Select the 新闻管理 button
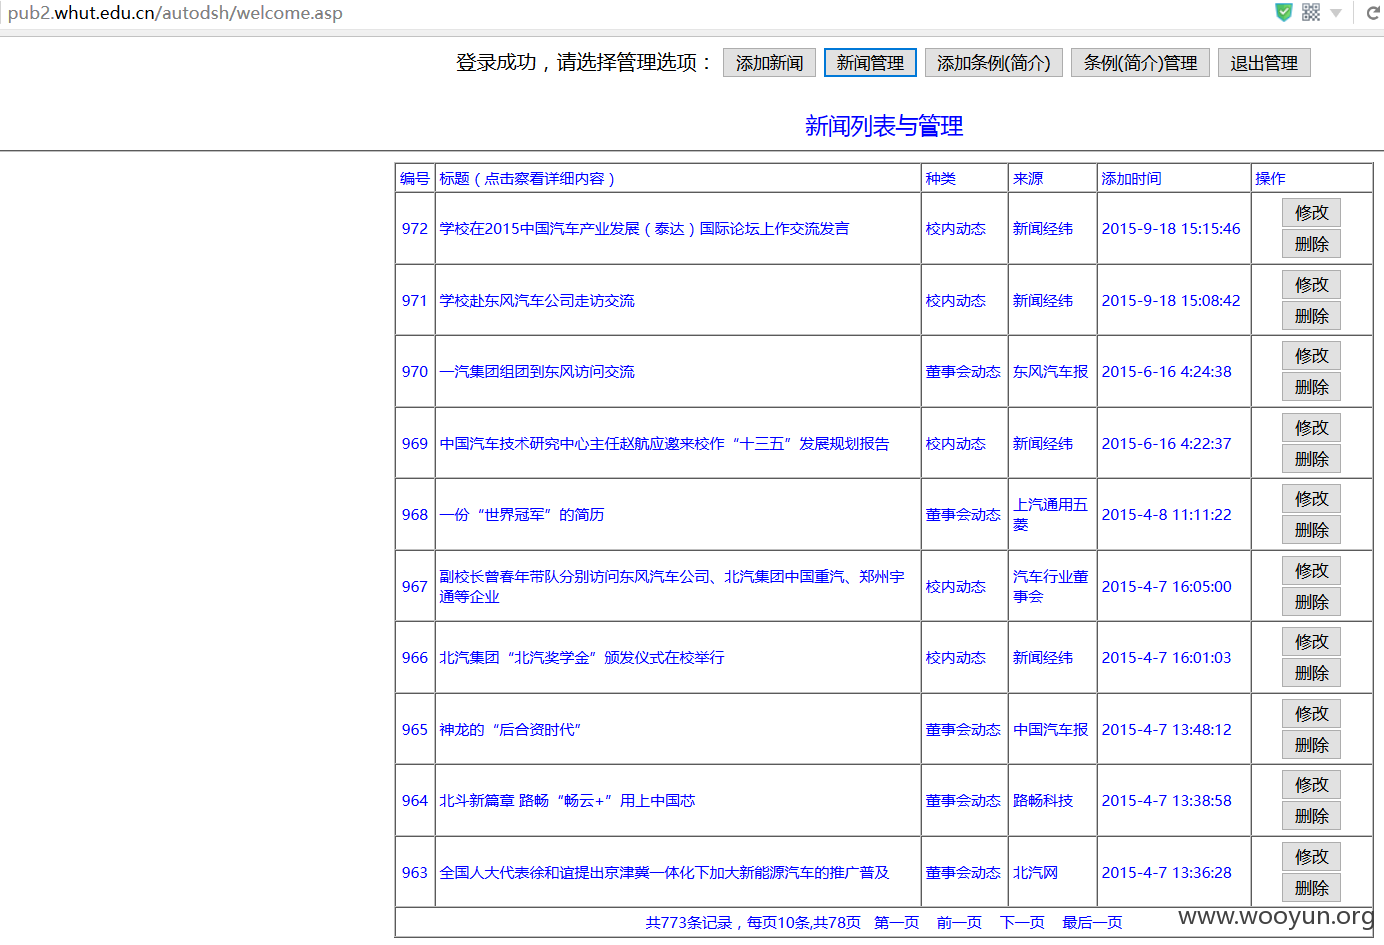Image resolution: width=1384 pixels, height=945 pixels. coord(870,63)
